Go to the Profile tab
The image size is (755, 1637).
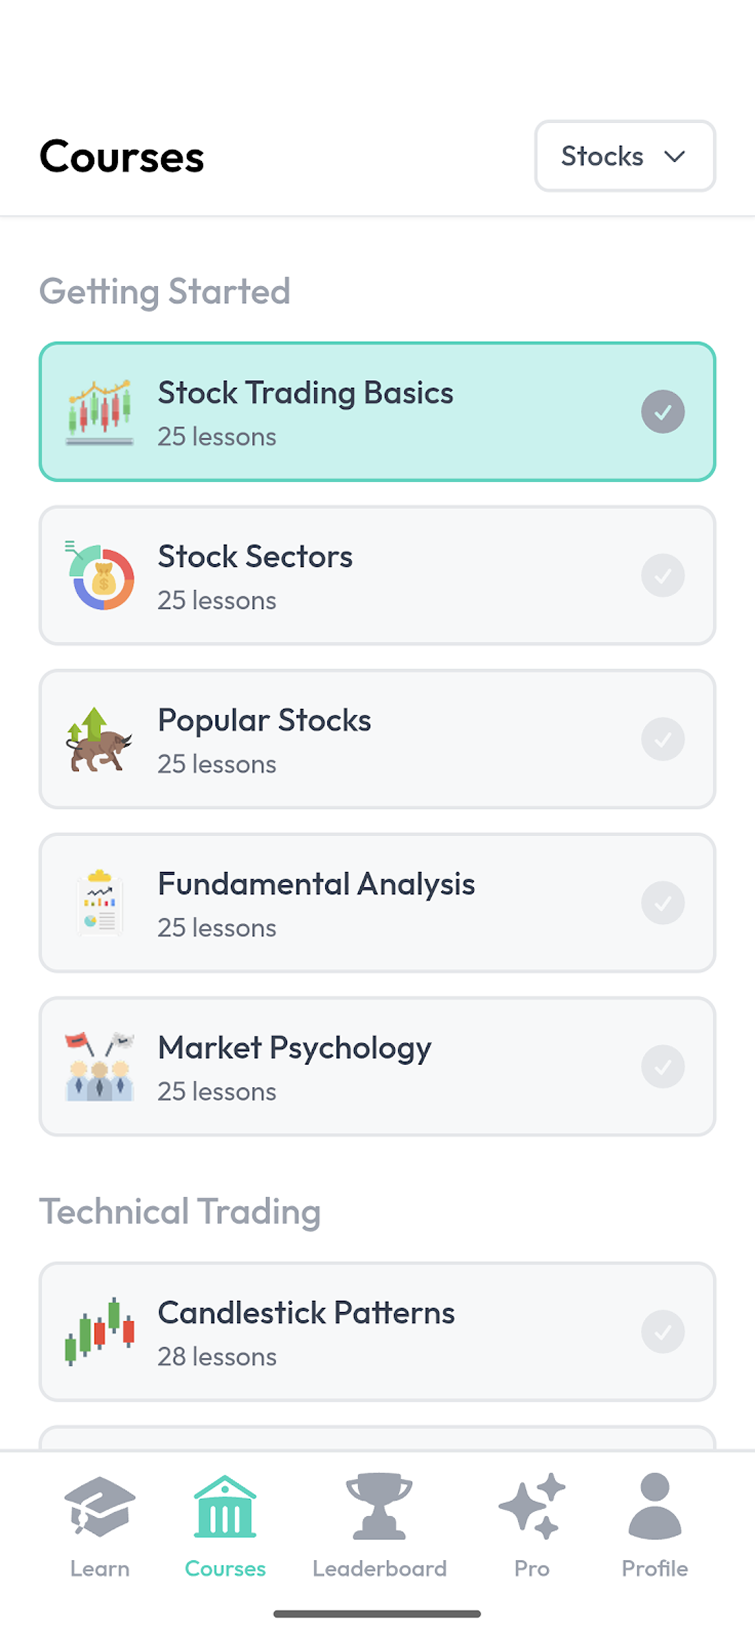[655, 1525]
